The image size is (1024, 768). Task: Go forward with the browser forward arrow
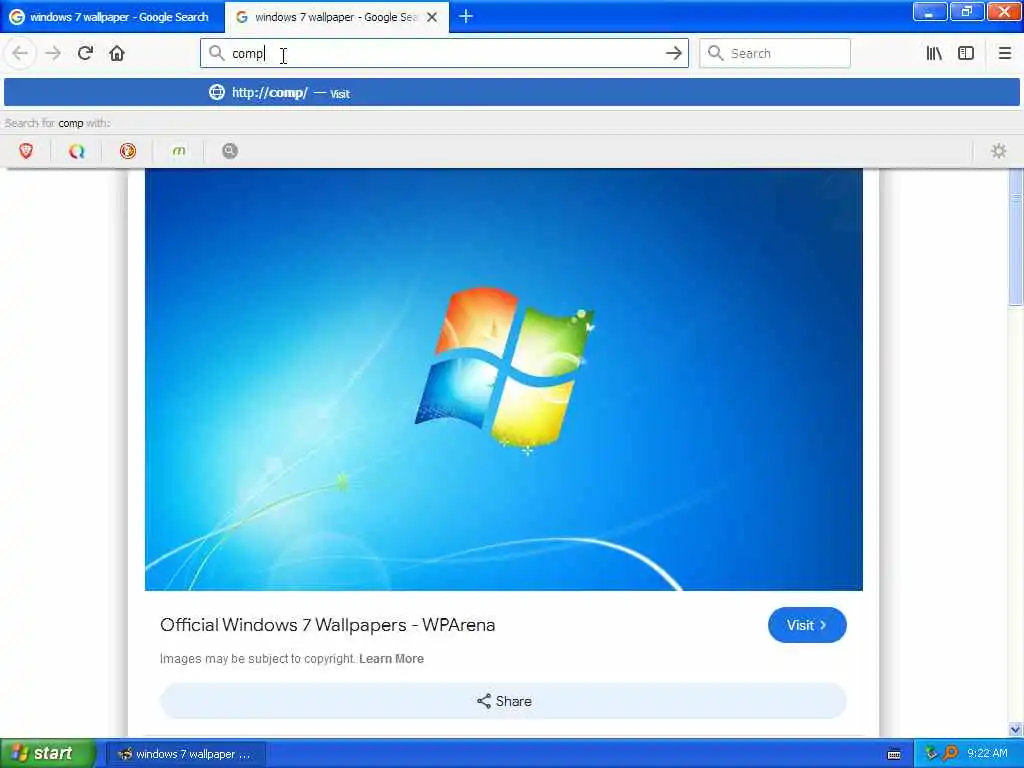pyautogui.click(x=53, y=53)
